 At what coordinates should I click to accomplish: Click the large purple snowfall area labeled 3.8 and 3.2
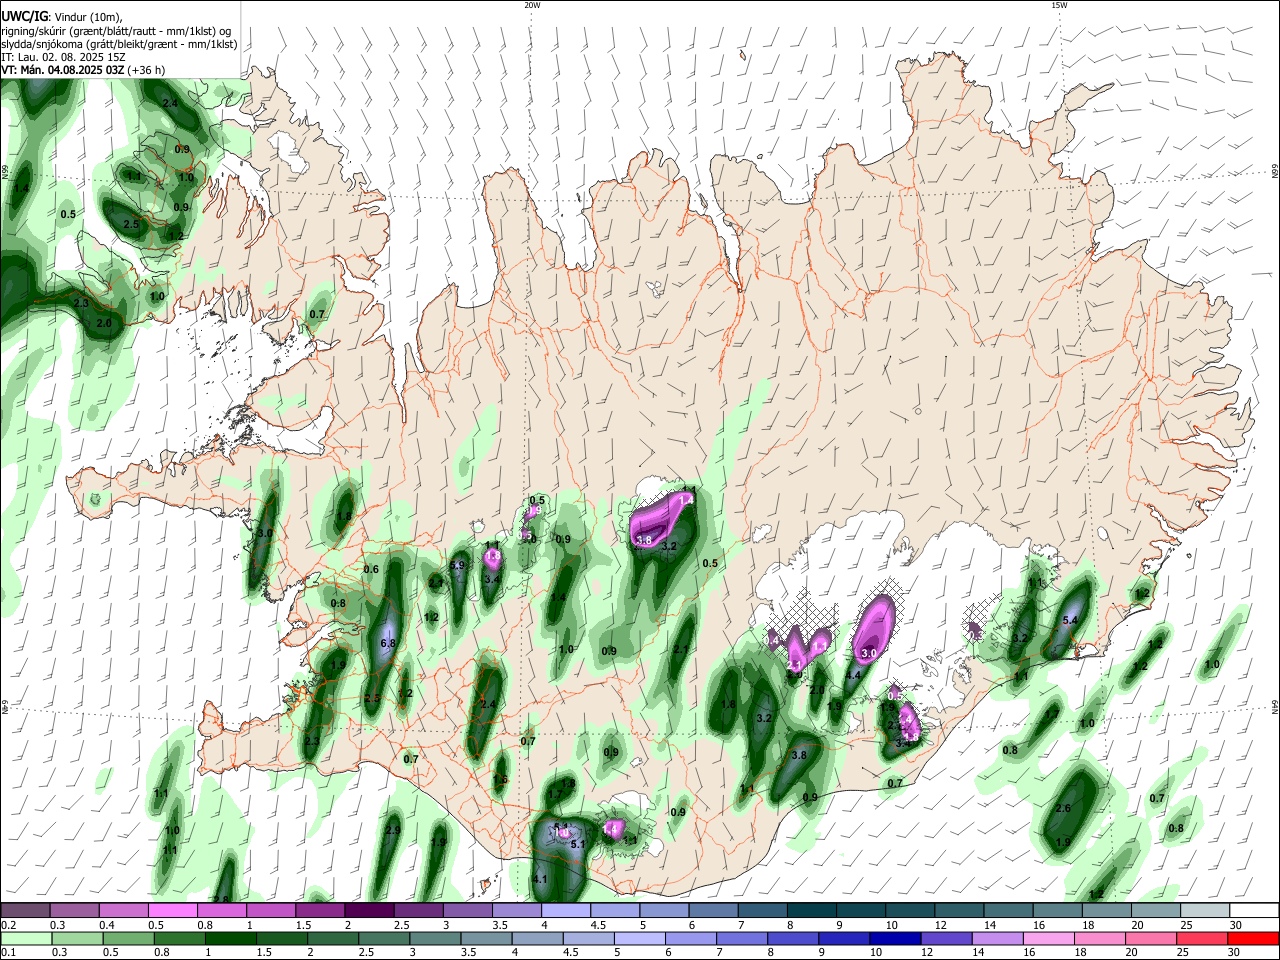(x=661, y=520)
